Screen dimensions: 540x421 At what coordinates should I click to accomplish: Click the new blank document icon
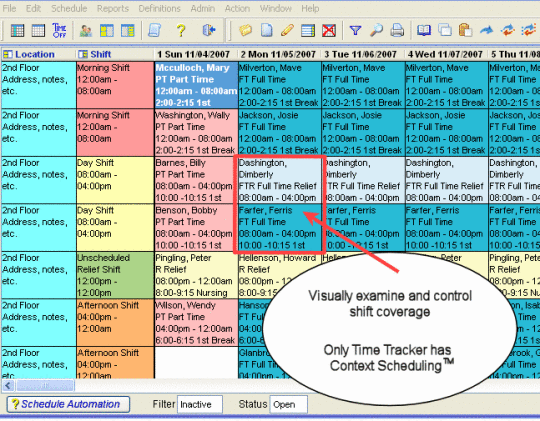pyautogui.click(x=267, y=30)
